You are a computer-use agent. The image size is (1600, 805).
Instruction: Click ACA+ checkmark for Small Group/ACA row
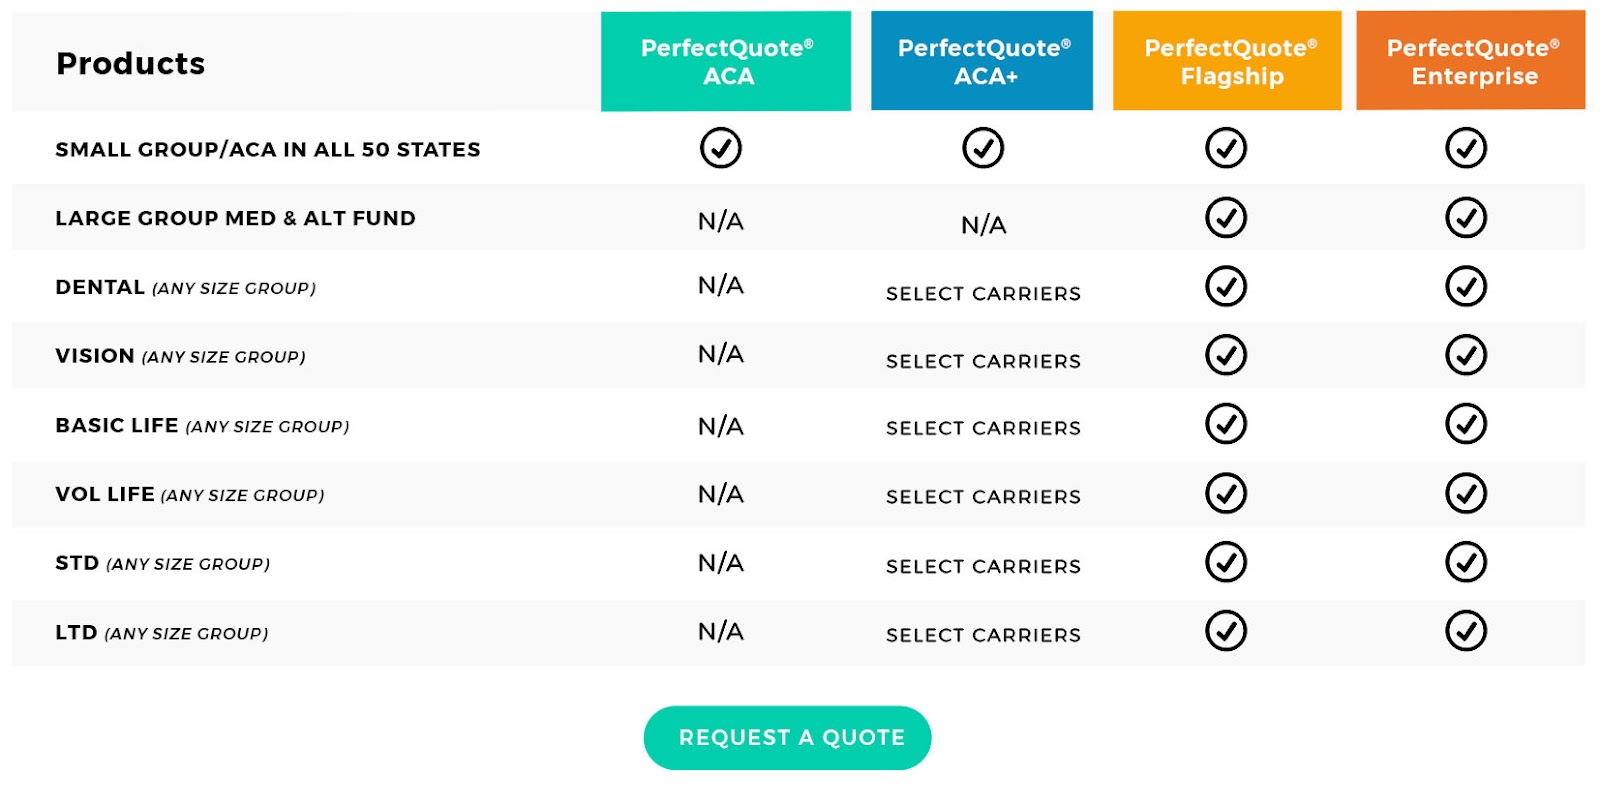point(983,148)
